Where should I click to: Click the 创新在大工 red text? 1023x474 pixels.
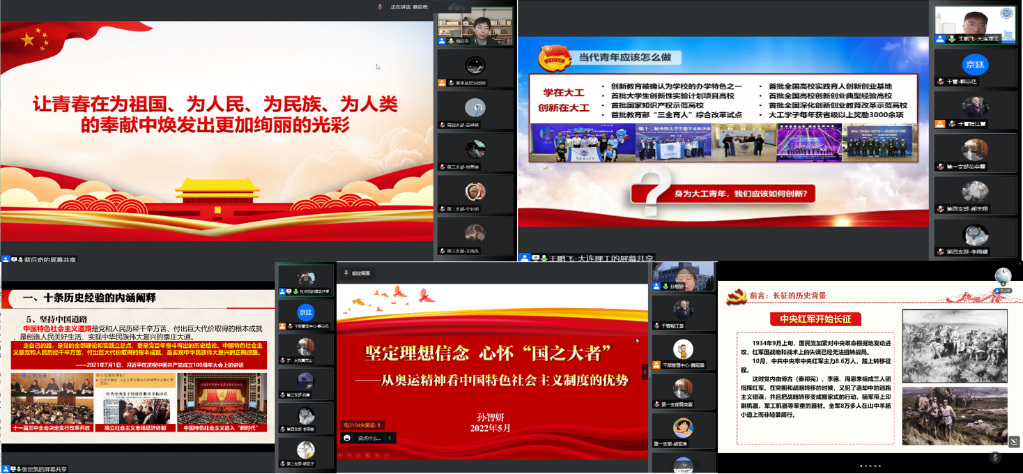click(x=563, y=108)
